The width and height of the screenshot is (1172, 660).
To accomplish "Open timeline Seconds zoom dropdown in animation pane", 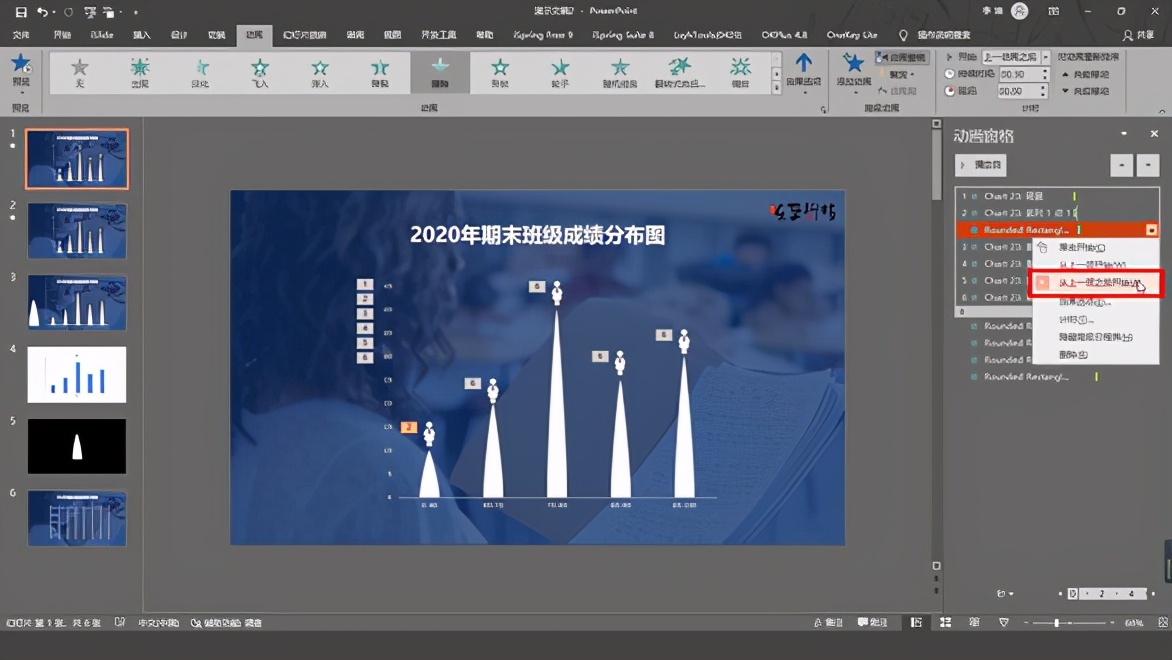I will tap(1005, 593).
